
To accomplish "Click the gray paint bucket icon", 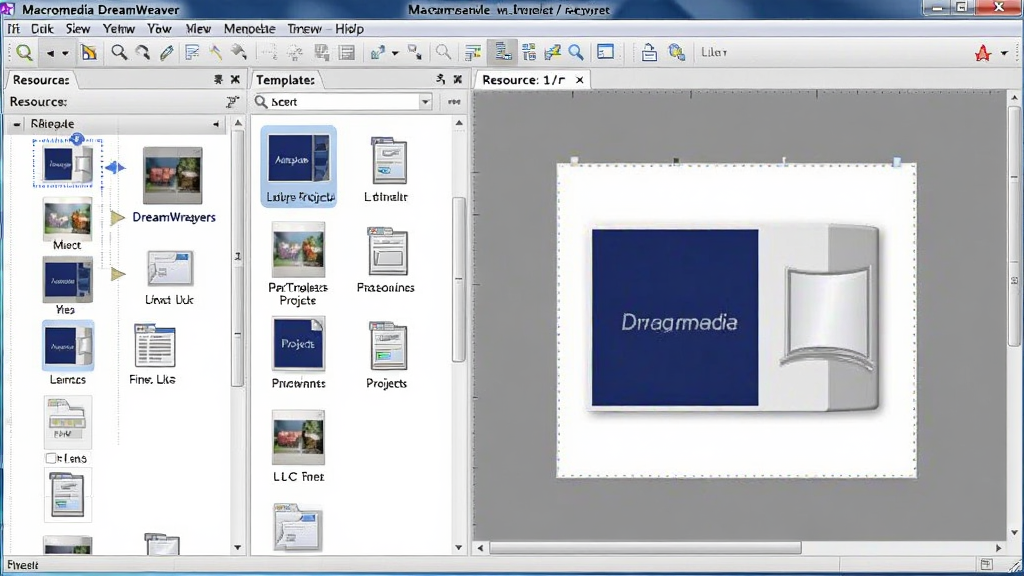I will click(x=239, y=53).
